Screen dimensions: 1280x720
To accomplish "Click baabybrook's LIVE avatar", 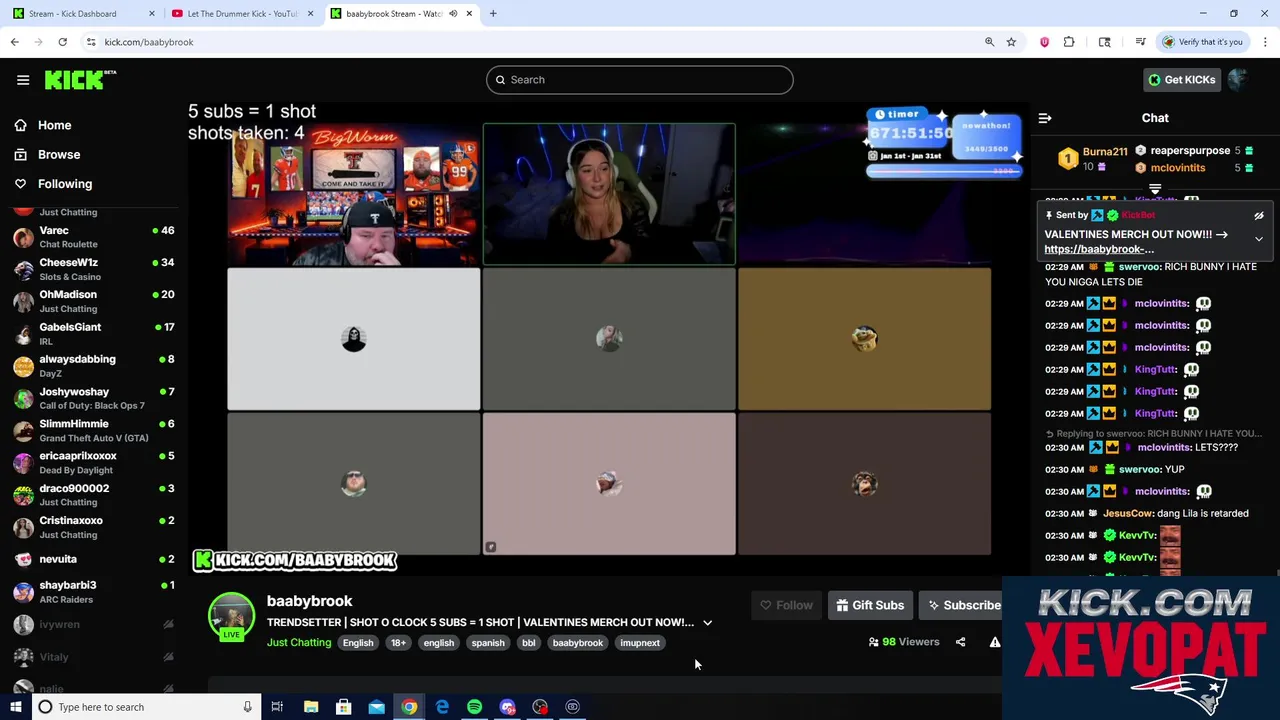I will 231,616.
